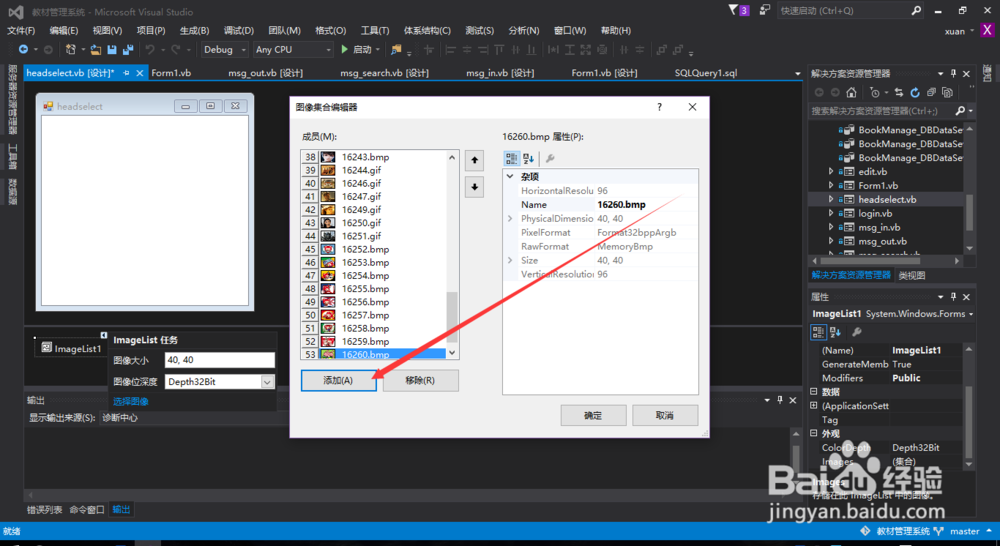
Task: Click the open file toolbar icon
Action: coord(96,49)
